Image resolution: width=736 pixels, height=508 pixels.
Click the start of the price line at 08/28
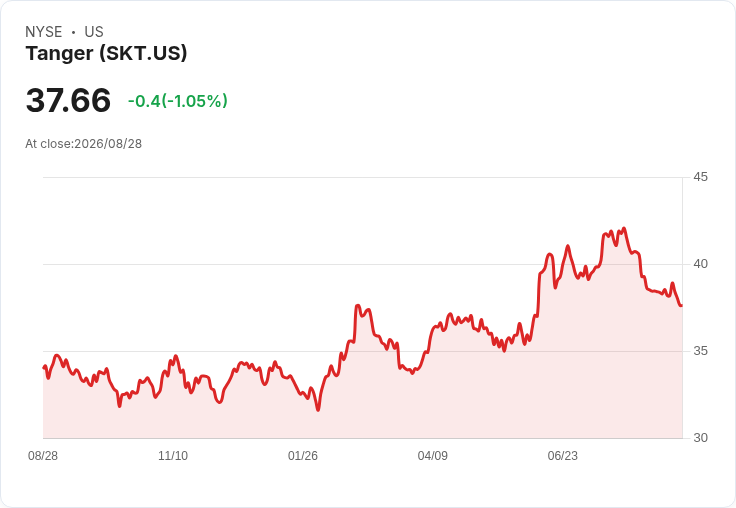pyautogui.click(x=44, y=367)
